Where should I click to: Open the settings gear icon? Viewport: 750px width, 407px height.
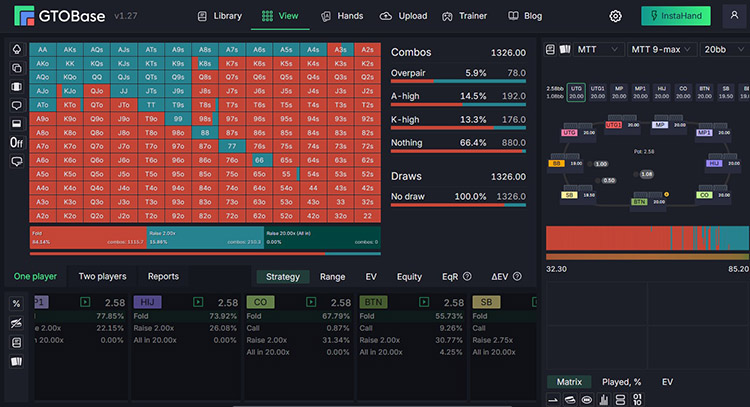point(615,16)
